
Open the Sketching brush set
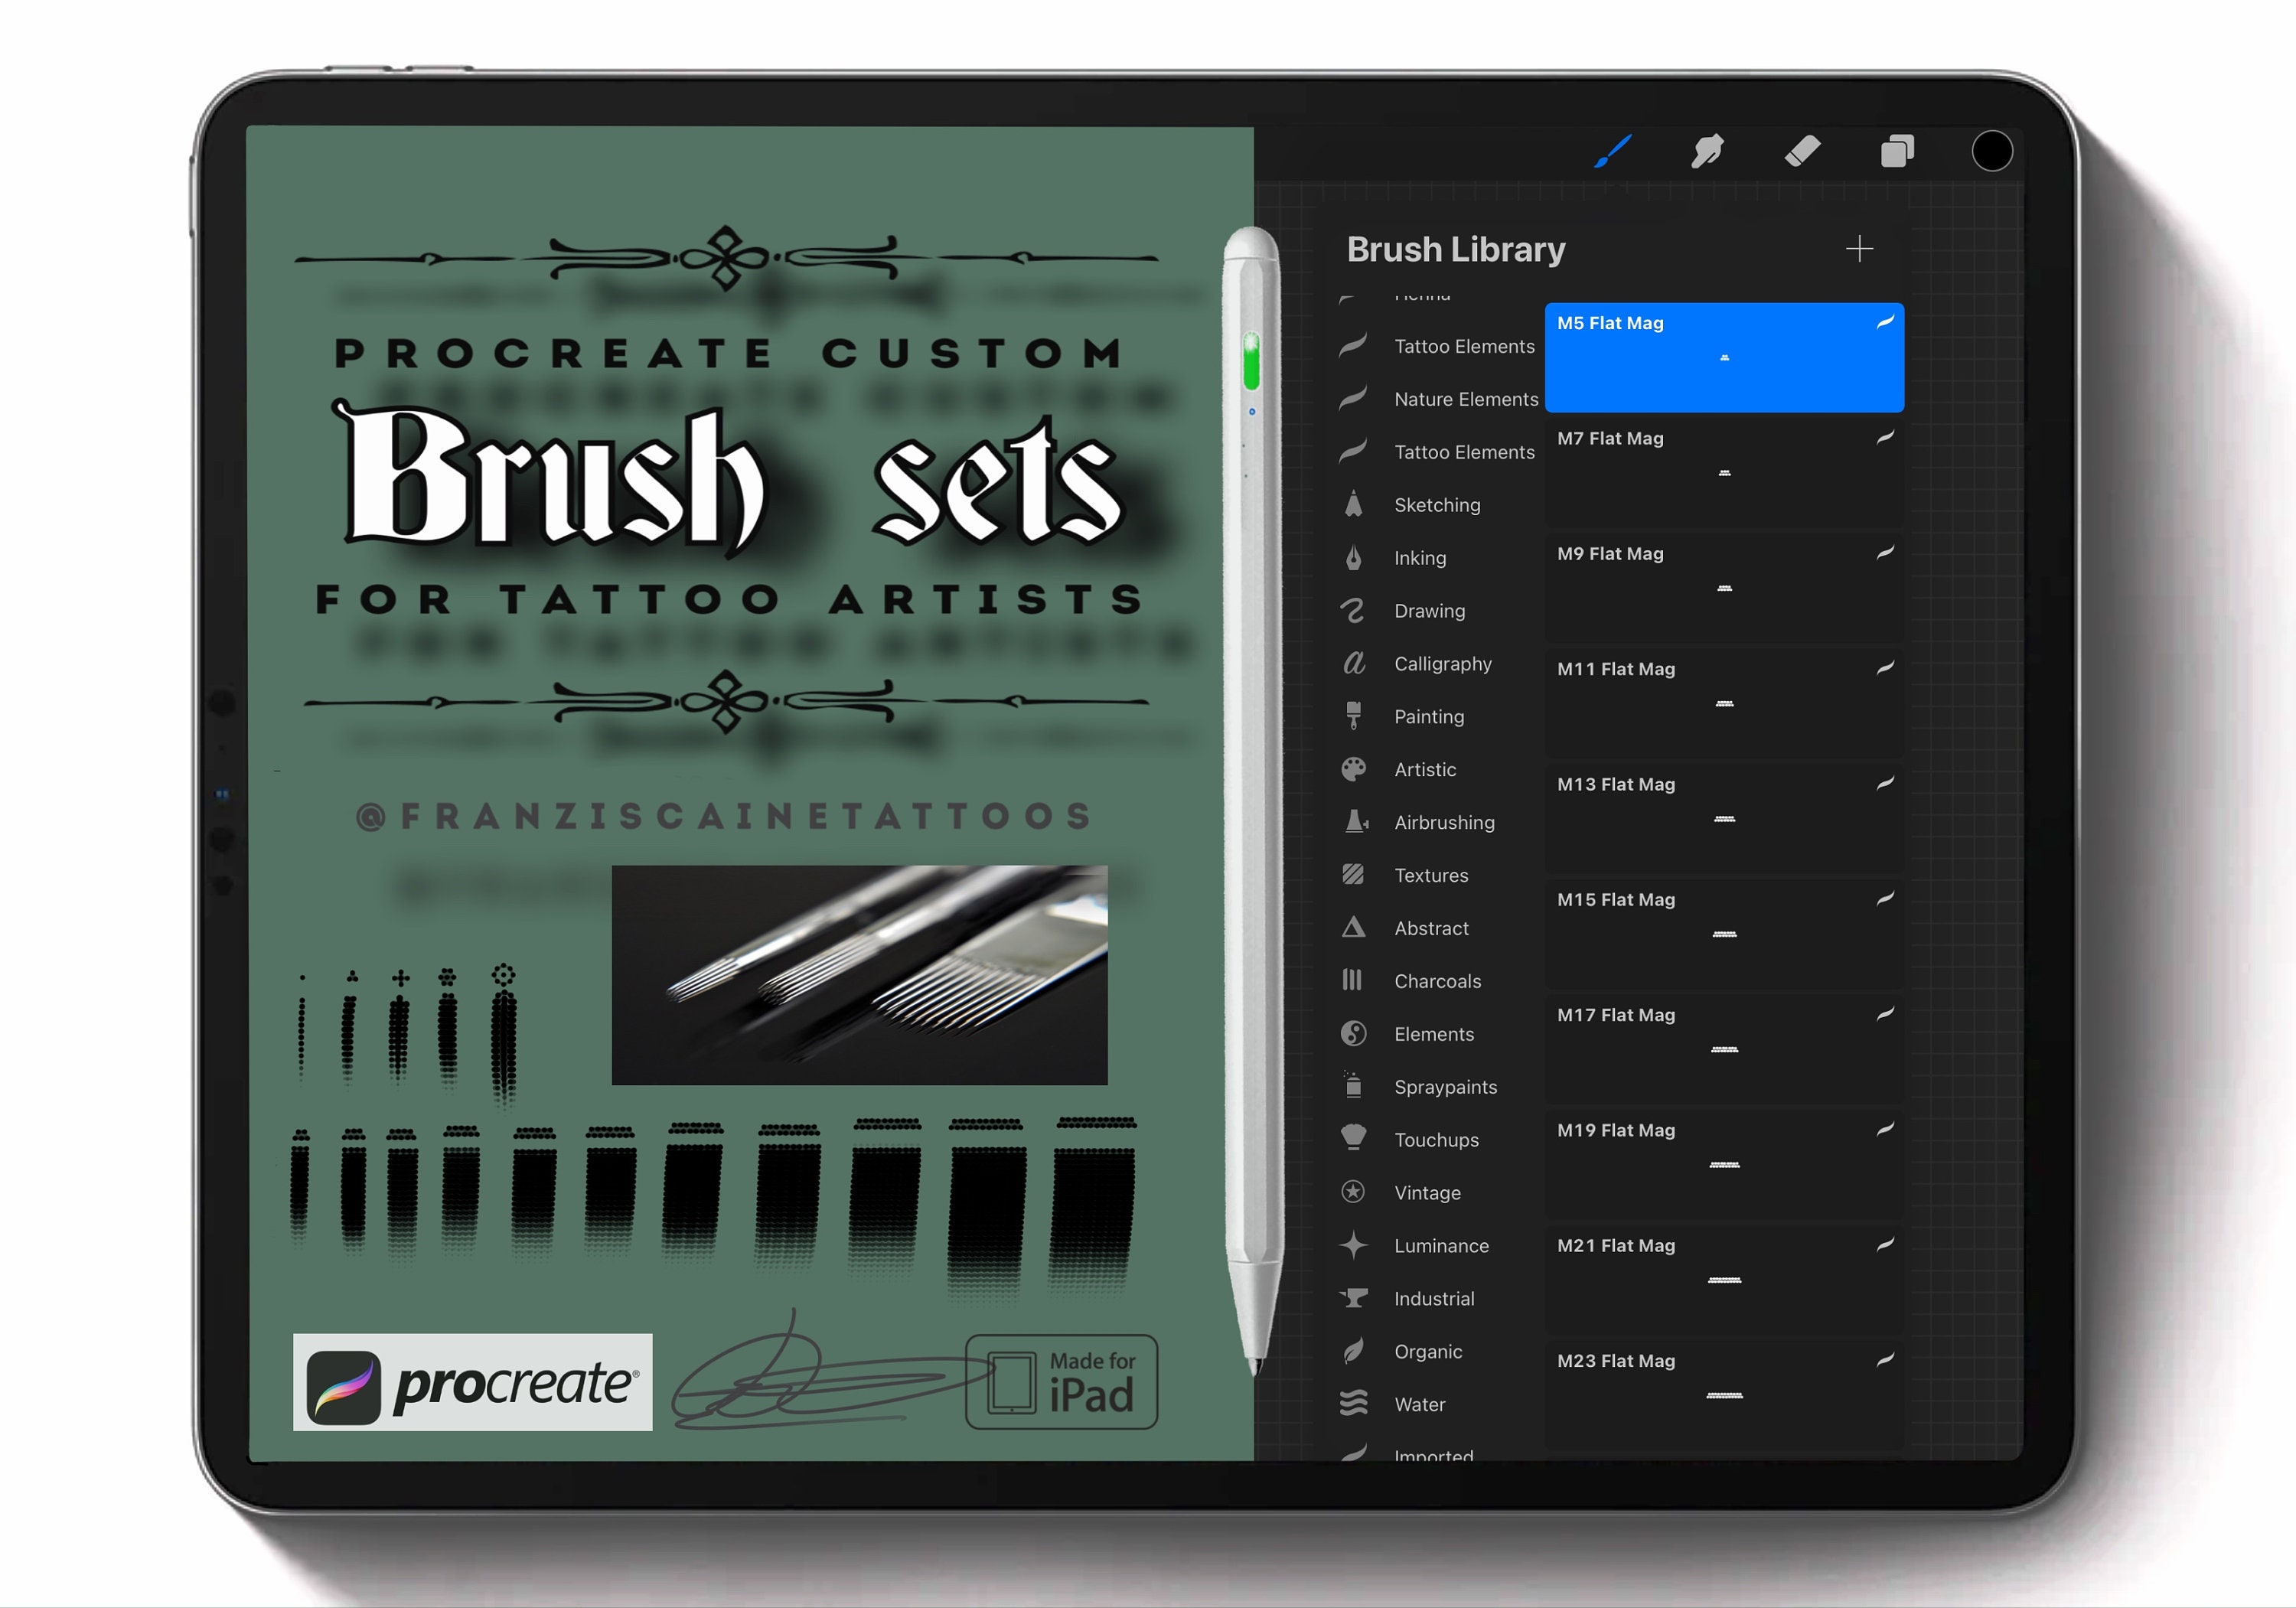(x=1436, y=505)
